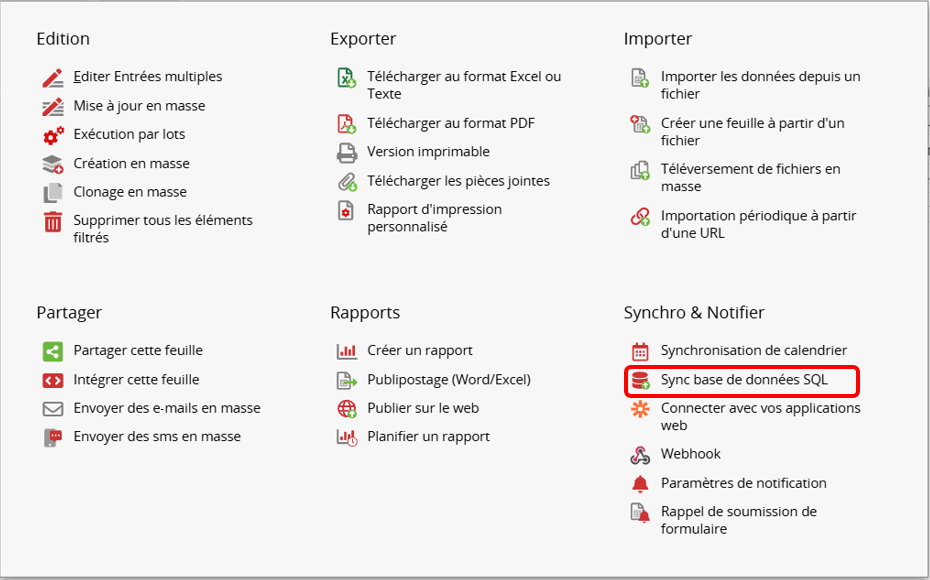930x580 pixels.
Task: Click the trash icon for Supprimer tous les éléments filtrés
Action: click(x=53, y=222)
